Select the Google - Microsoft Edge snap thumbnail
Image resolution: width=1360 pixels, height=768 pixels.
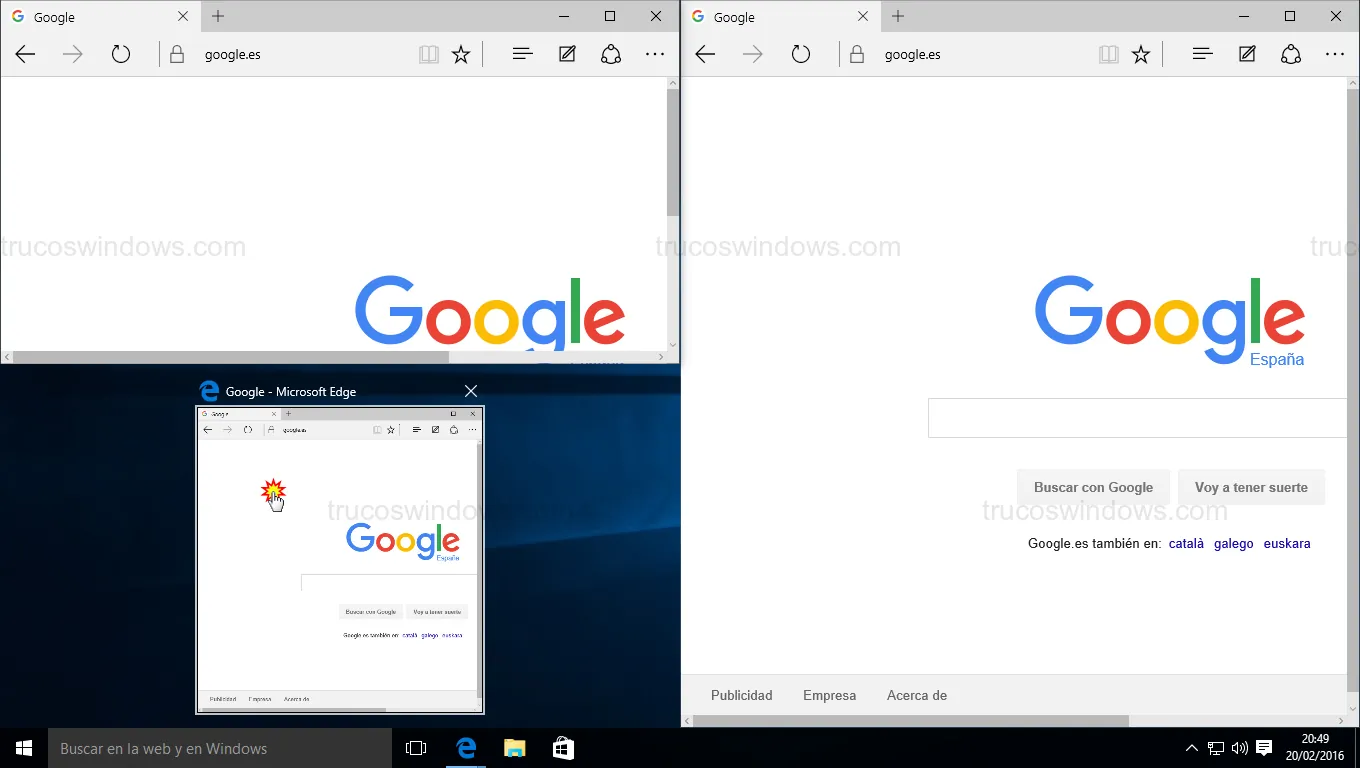click(x=340, y=560)
